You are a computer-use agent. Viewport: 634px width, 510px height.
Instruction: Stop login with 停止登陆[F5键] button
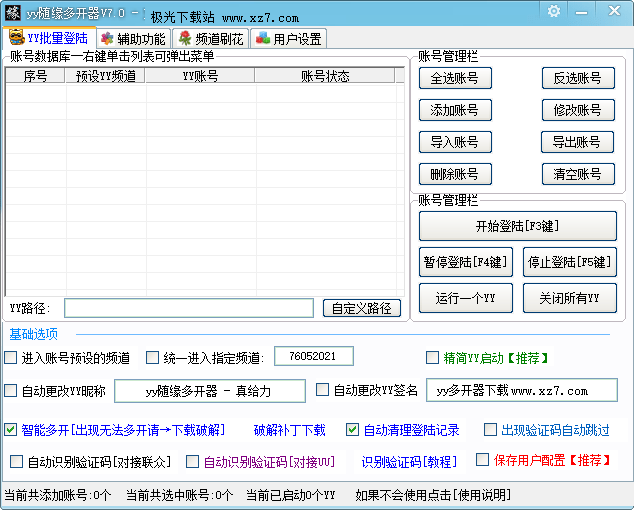tap(570, 262)
